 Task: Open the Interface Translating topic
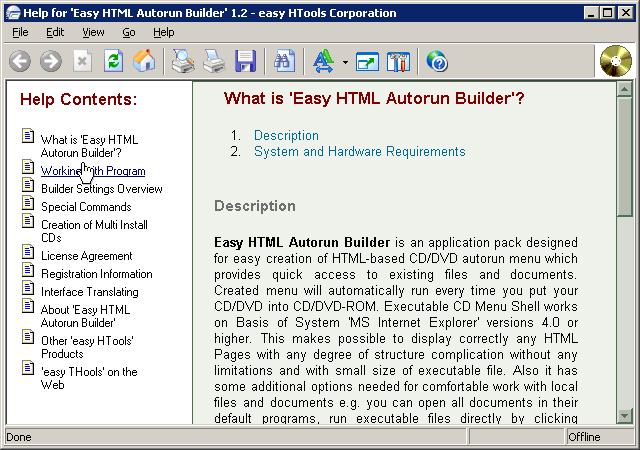90,292
